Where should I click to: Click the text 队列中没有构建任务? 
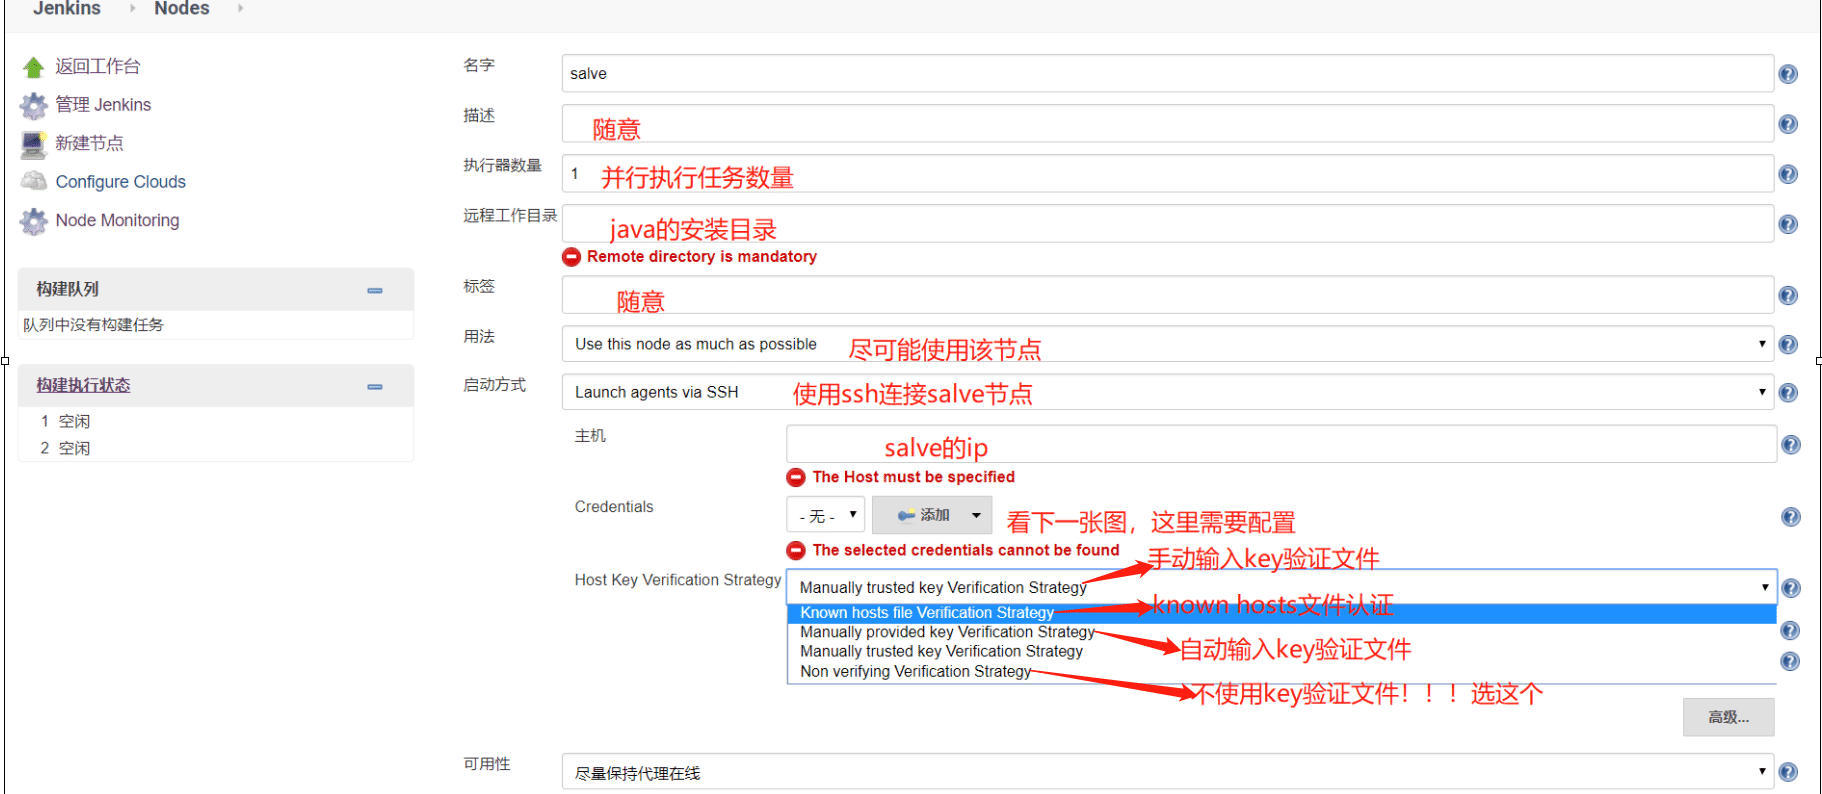point(93,325)
